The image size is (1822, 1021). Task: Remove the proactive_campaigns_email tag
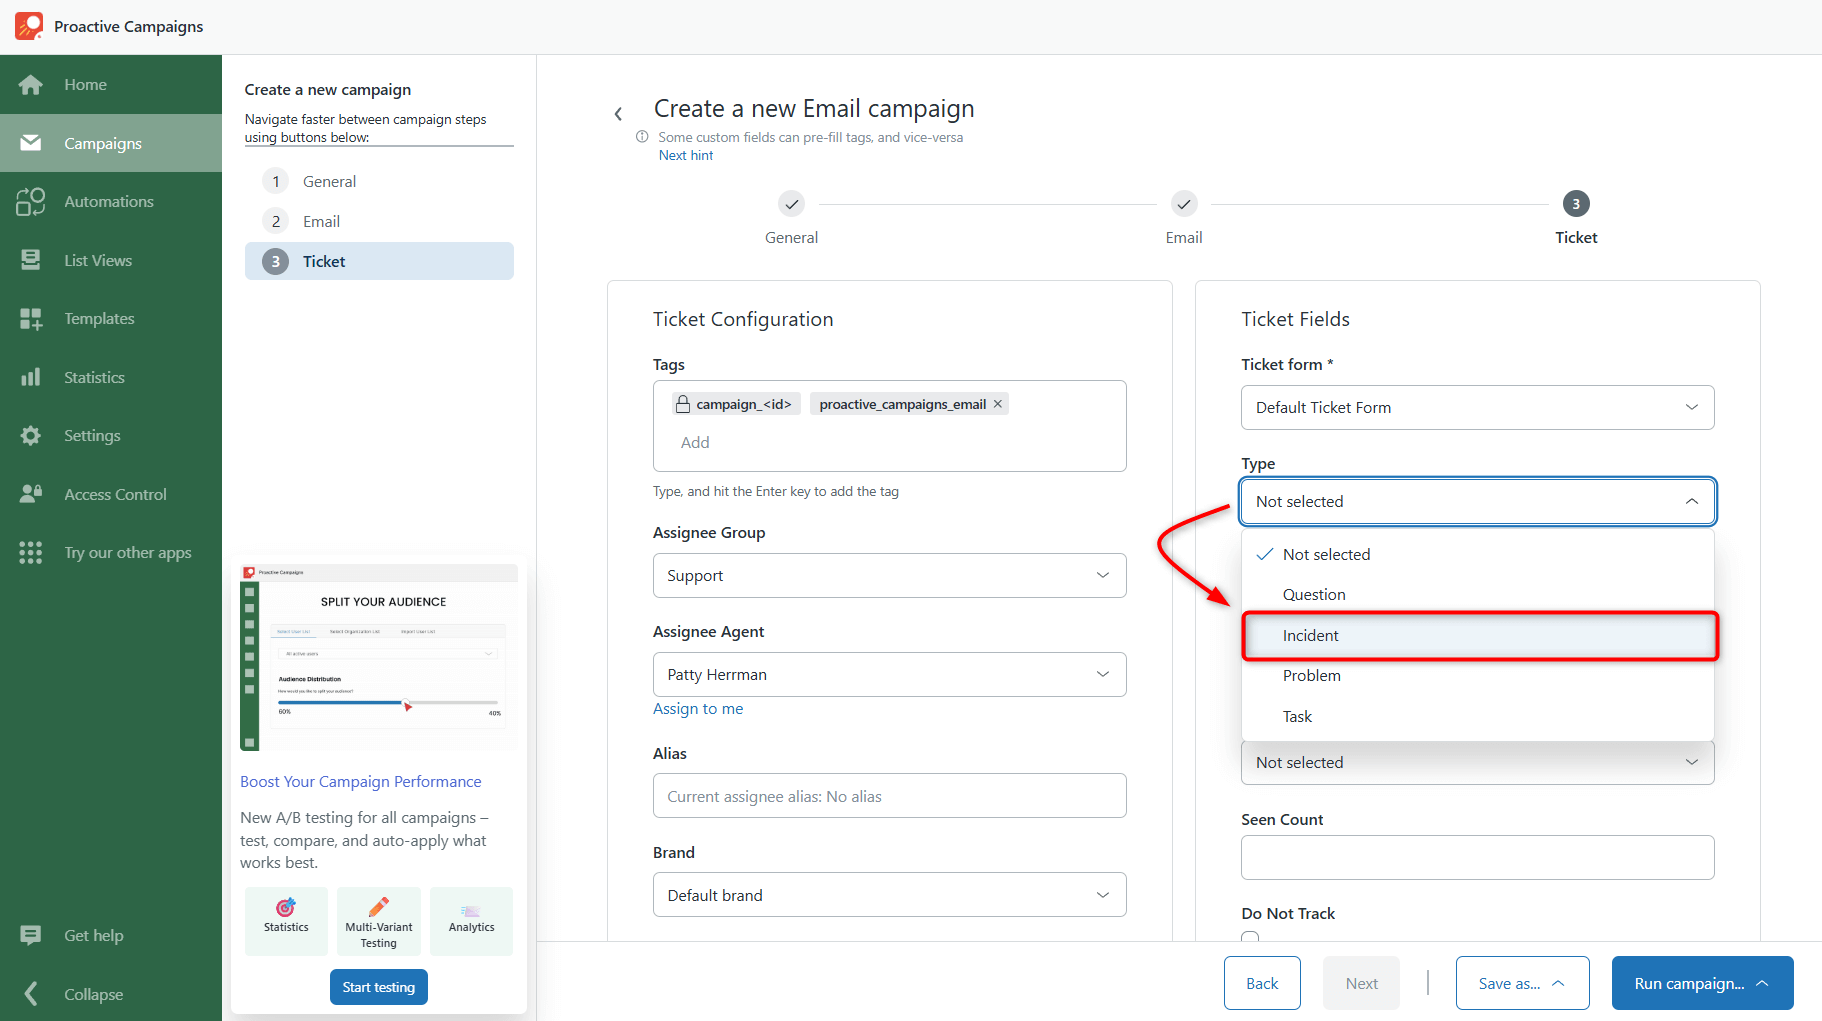(x=997, y=403)
